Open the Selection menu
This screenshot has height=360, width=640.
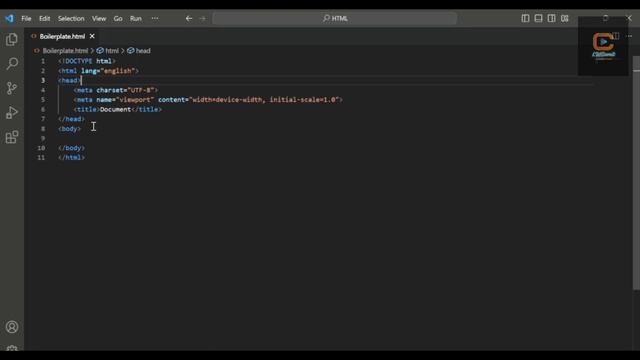tap(71, 18)
